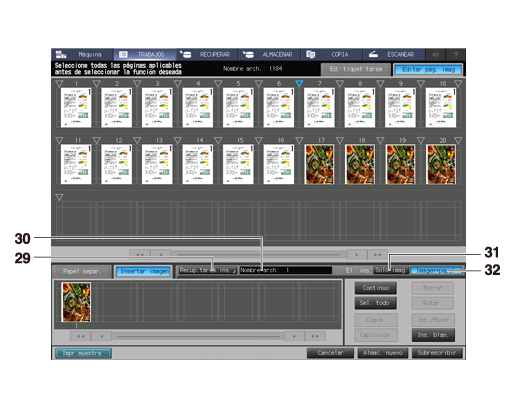Open the Ed. tiquet tarea panel

point(356,69)
